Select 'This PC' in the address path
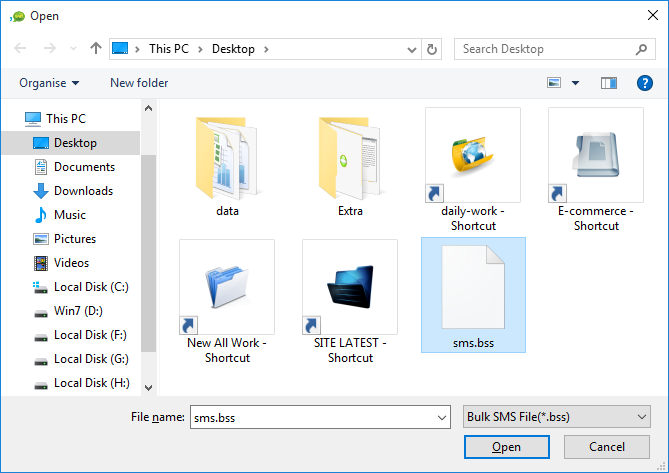 click(169, 49)
